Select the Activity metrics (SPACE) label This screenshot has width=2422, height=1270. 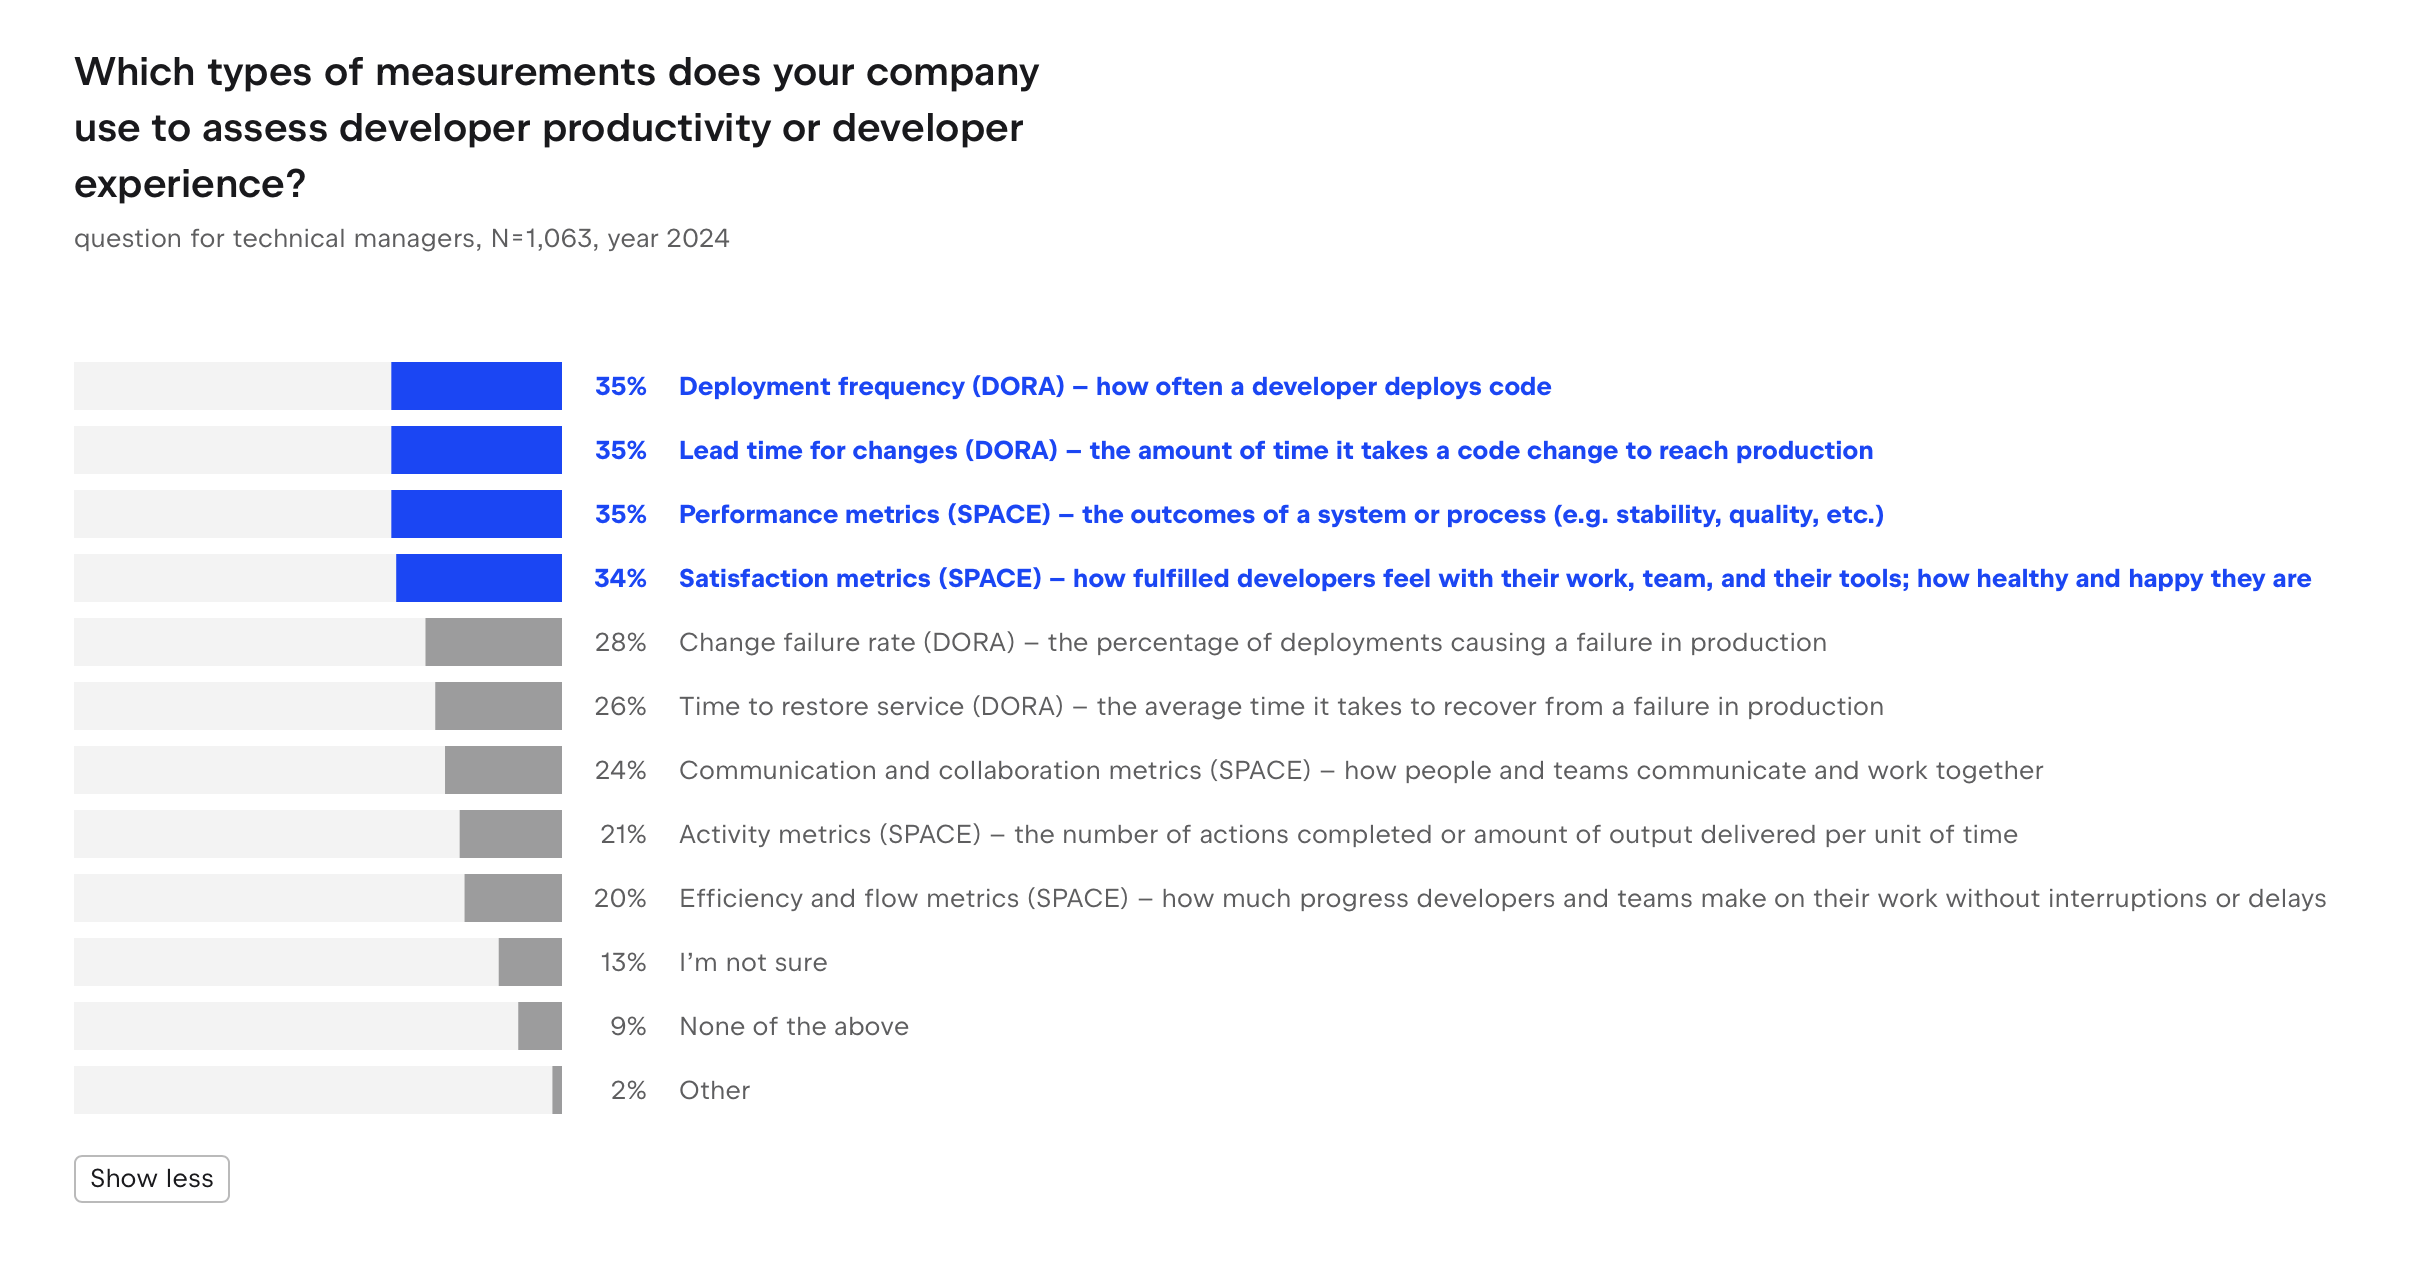tap(1348, 834)
